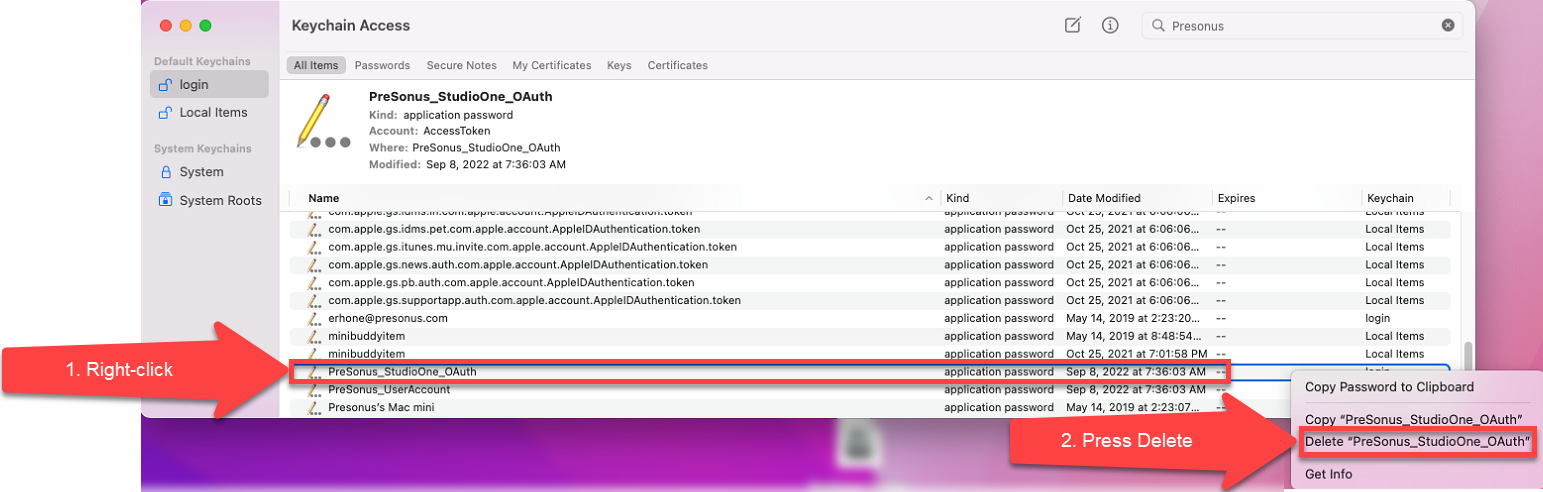Screen dimensions: 1543x492
Task: Click application password cell of Presonus's Mac mini
Action: pos(999,407)
